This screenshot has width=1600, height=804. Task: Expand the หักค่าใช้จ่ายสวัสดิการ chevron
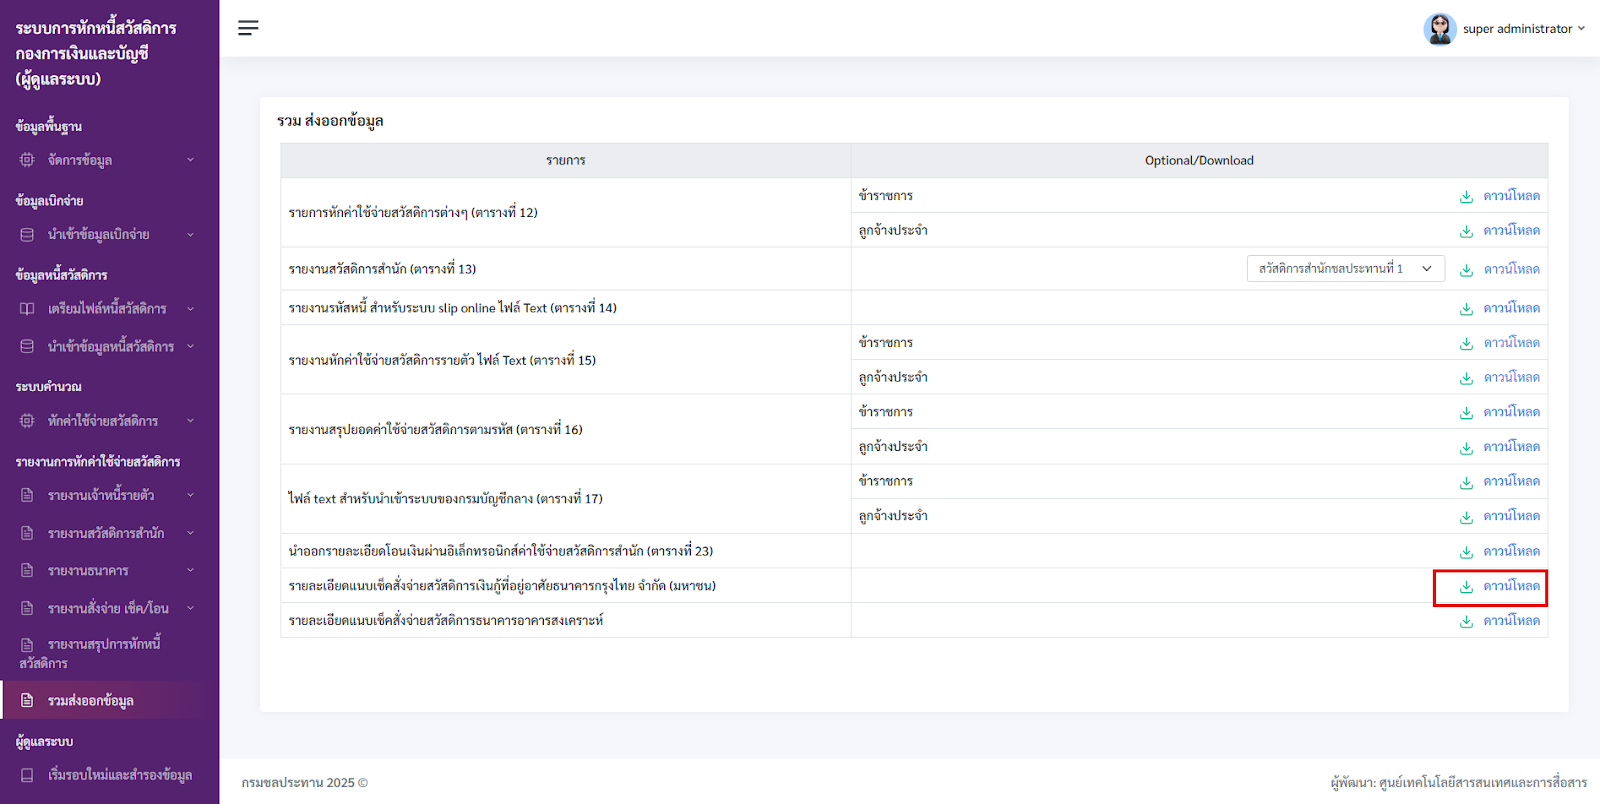190,421
